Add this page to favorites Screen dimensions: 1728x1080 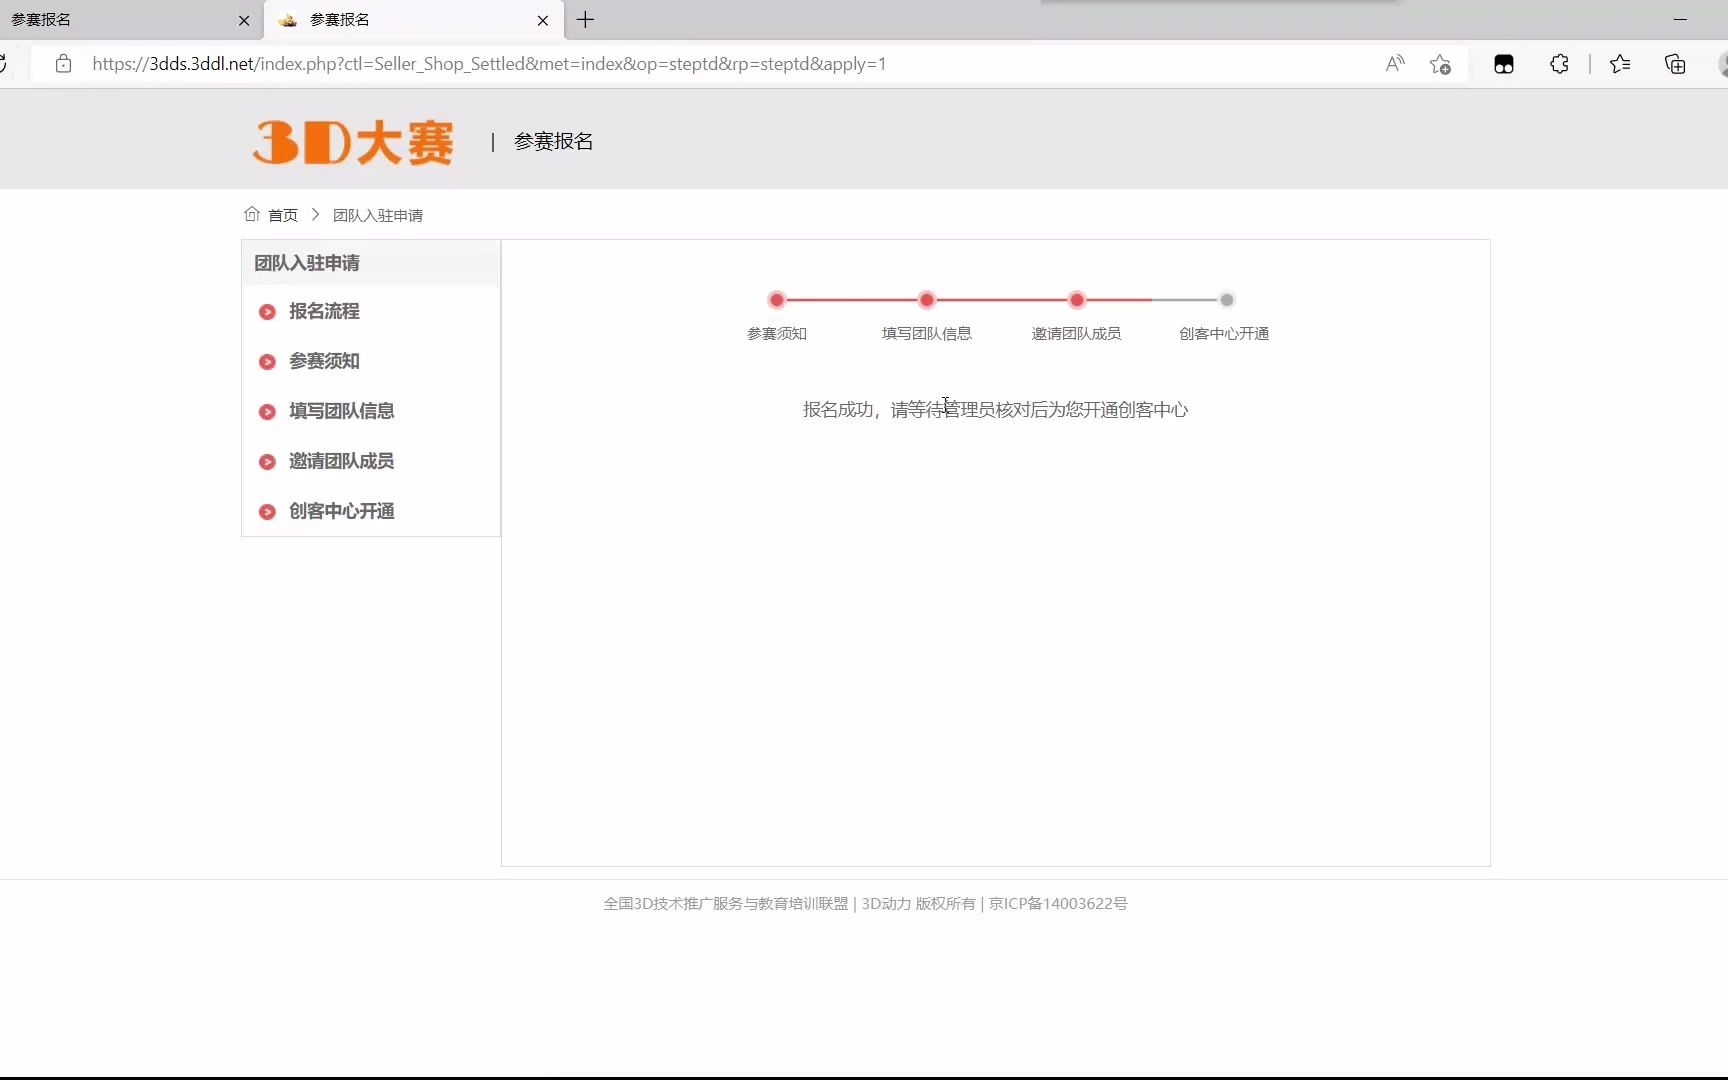(x=1440, y=64)
